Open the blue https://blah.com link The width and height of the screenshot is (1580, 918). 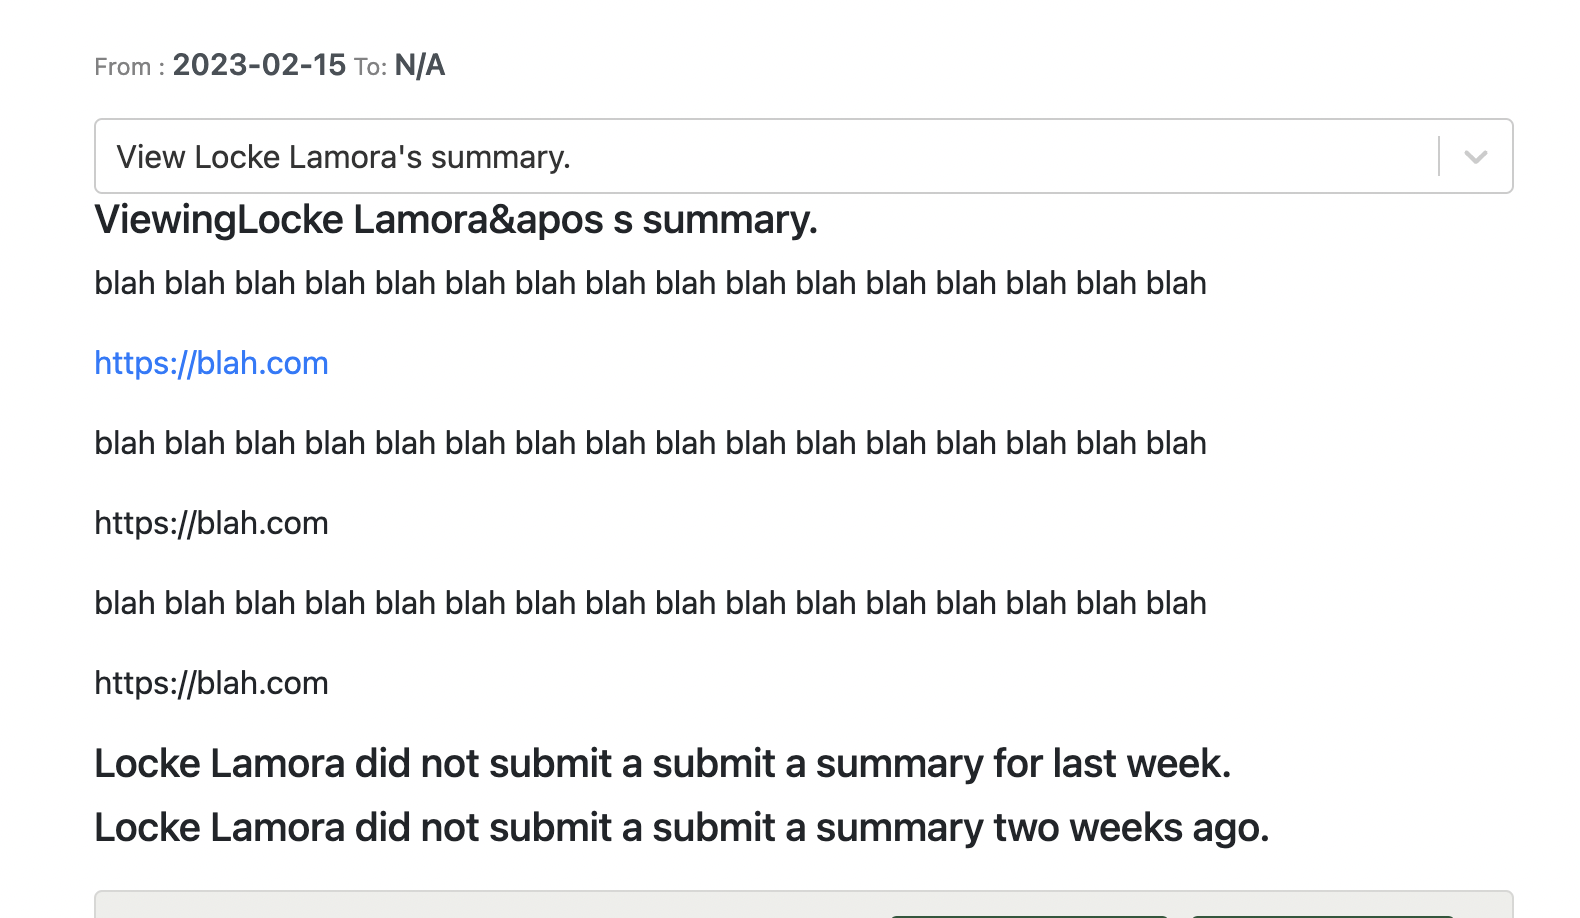(x=211, y=363)
